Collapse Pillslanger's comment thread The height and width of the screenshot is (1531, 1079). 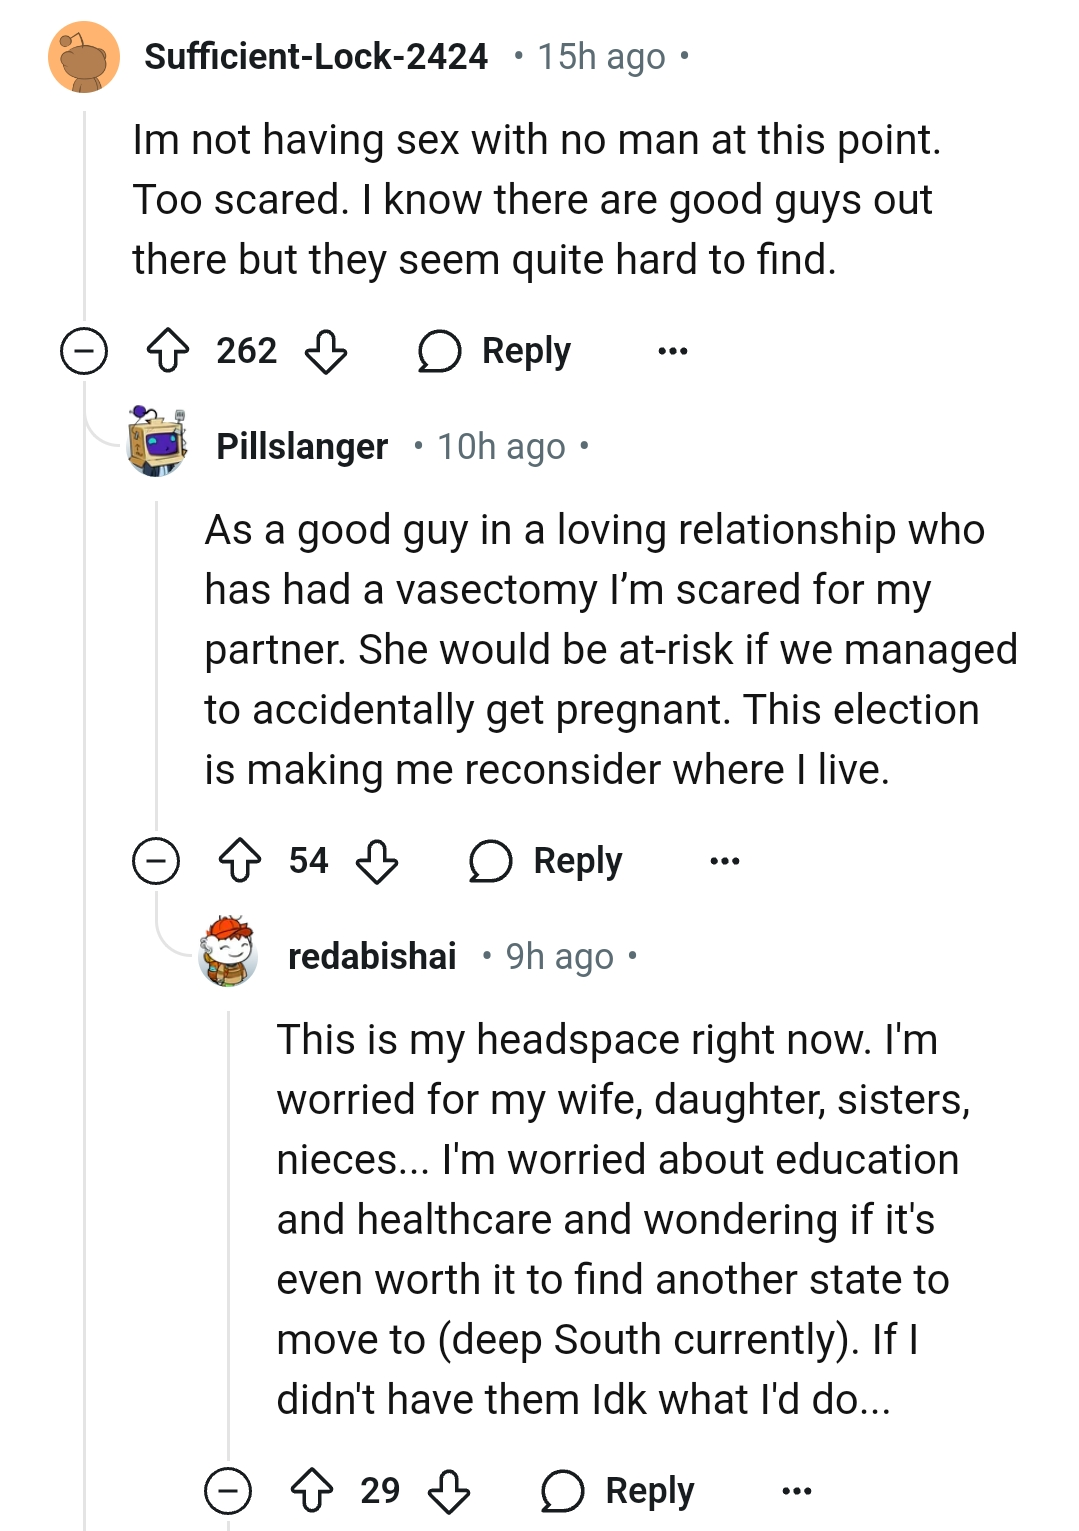pos(156,861)
